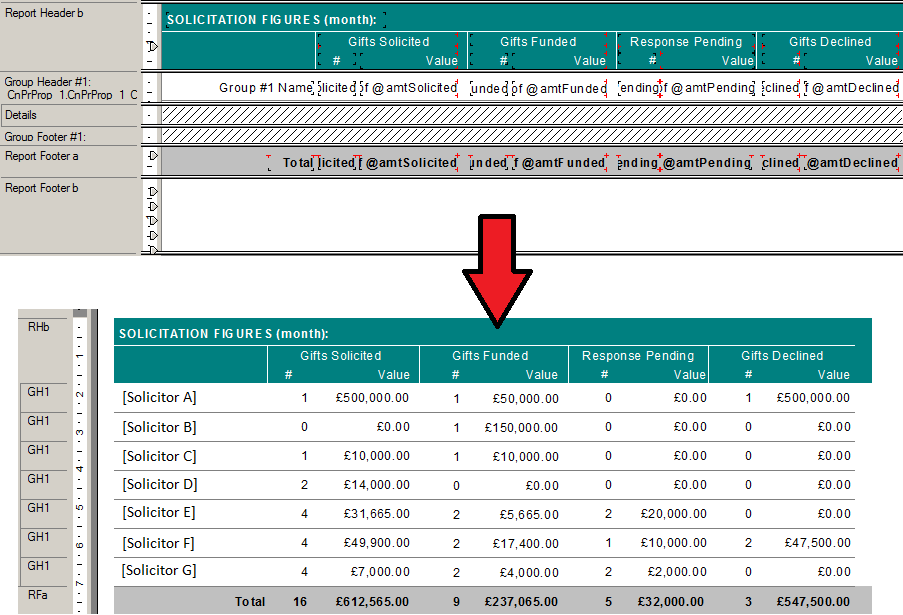Click the £17,400.00 value in Solicitor F row
This screenshot has width=903, height=615.
point(525,543)
